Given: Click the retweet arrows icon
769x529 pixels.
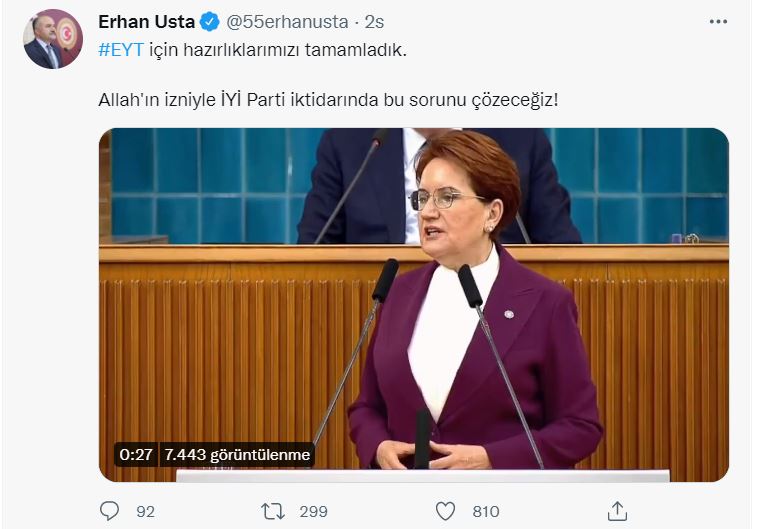Looking at the screenshot, I should [x=273, y=511].
